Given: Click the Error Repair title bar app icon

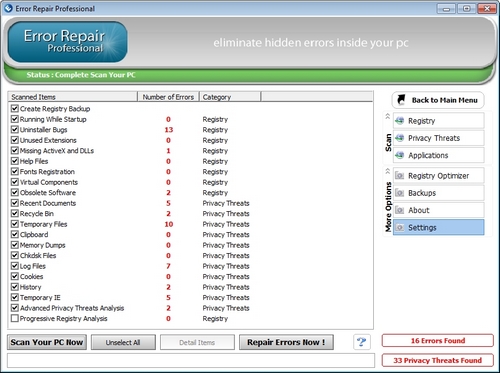Looking at the screenshot, I should tap(8, 8).
